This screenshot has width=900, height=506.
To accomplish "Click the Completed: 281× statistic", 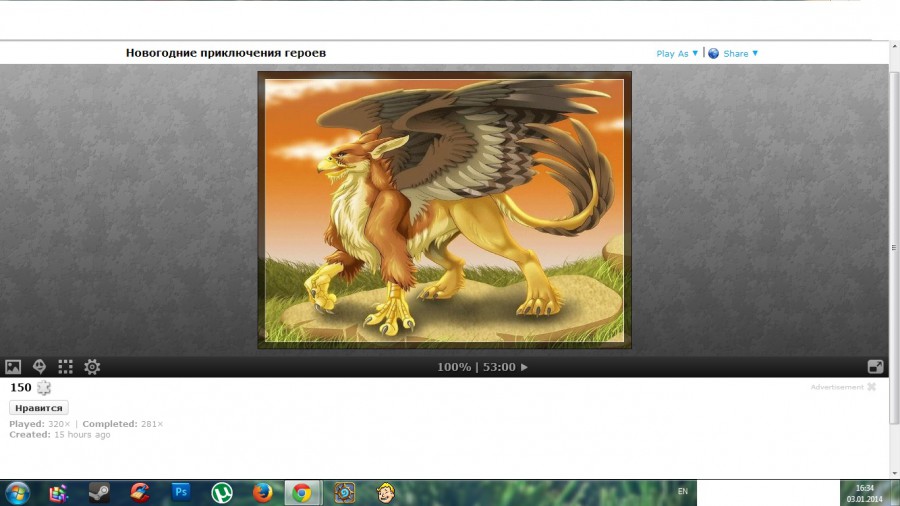I will tap(123, 424).
